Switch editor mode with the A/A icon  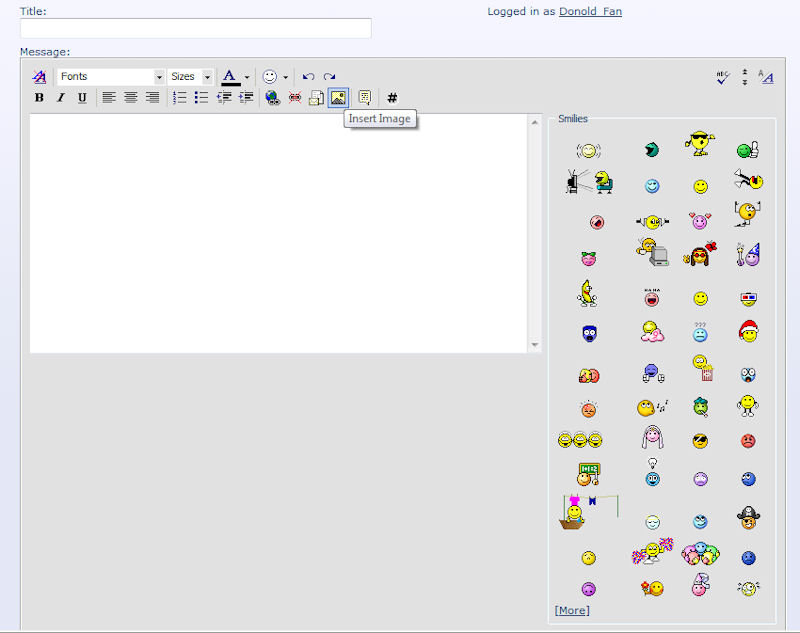click(766, 77)
